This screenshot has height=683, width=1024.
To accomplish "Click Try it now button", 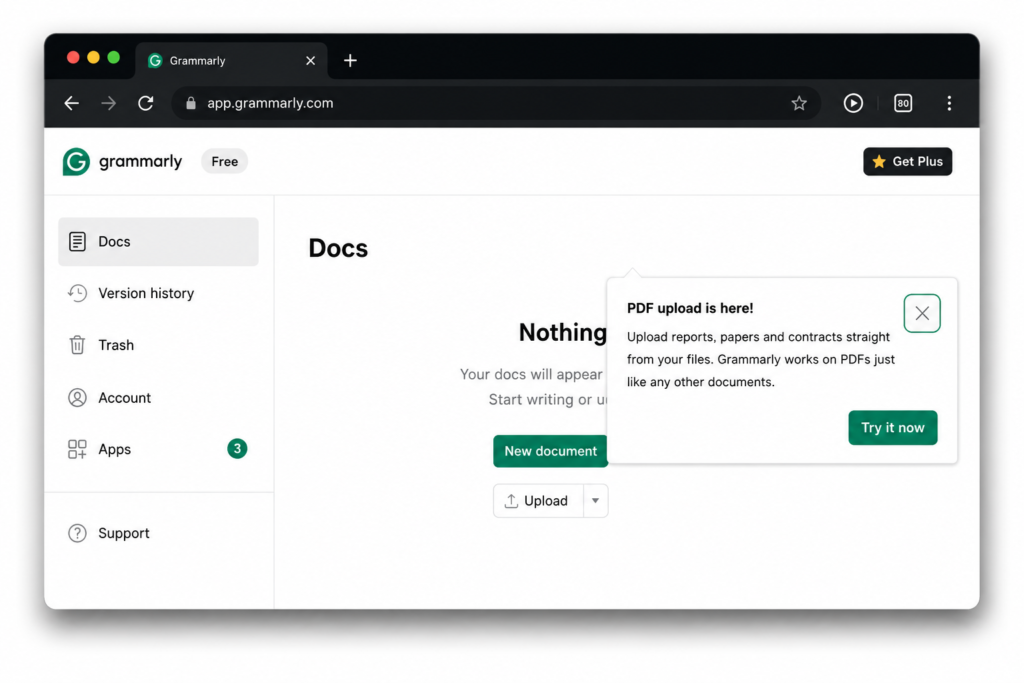I will point(892,428).
